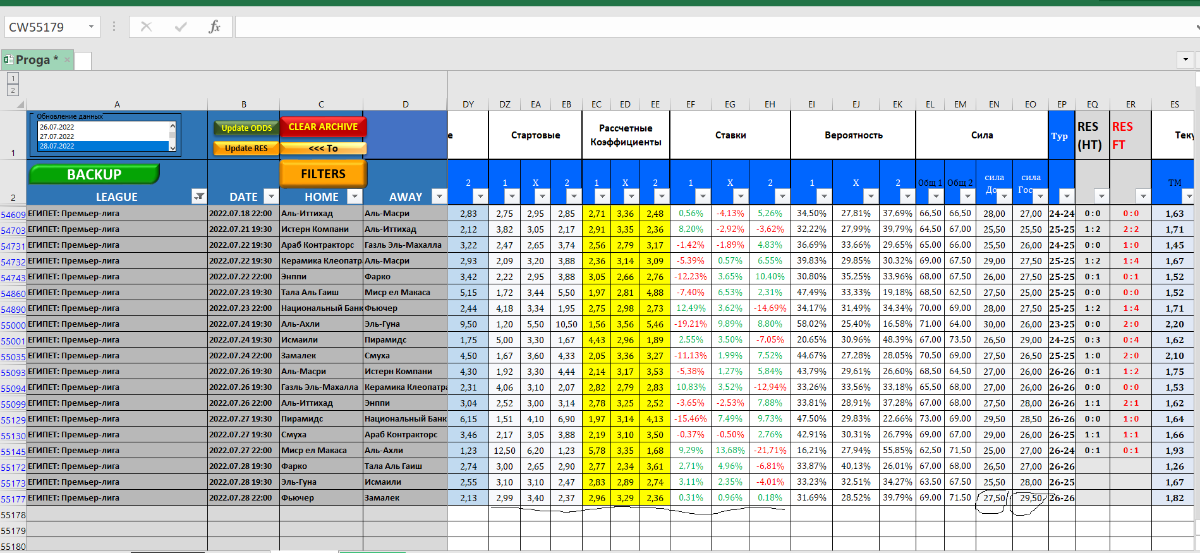Open Insert Function fx dialog
Screen dimensions: 1200x553
[x=214, y=27]
